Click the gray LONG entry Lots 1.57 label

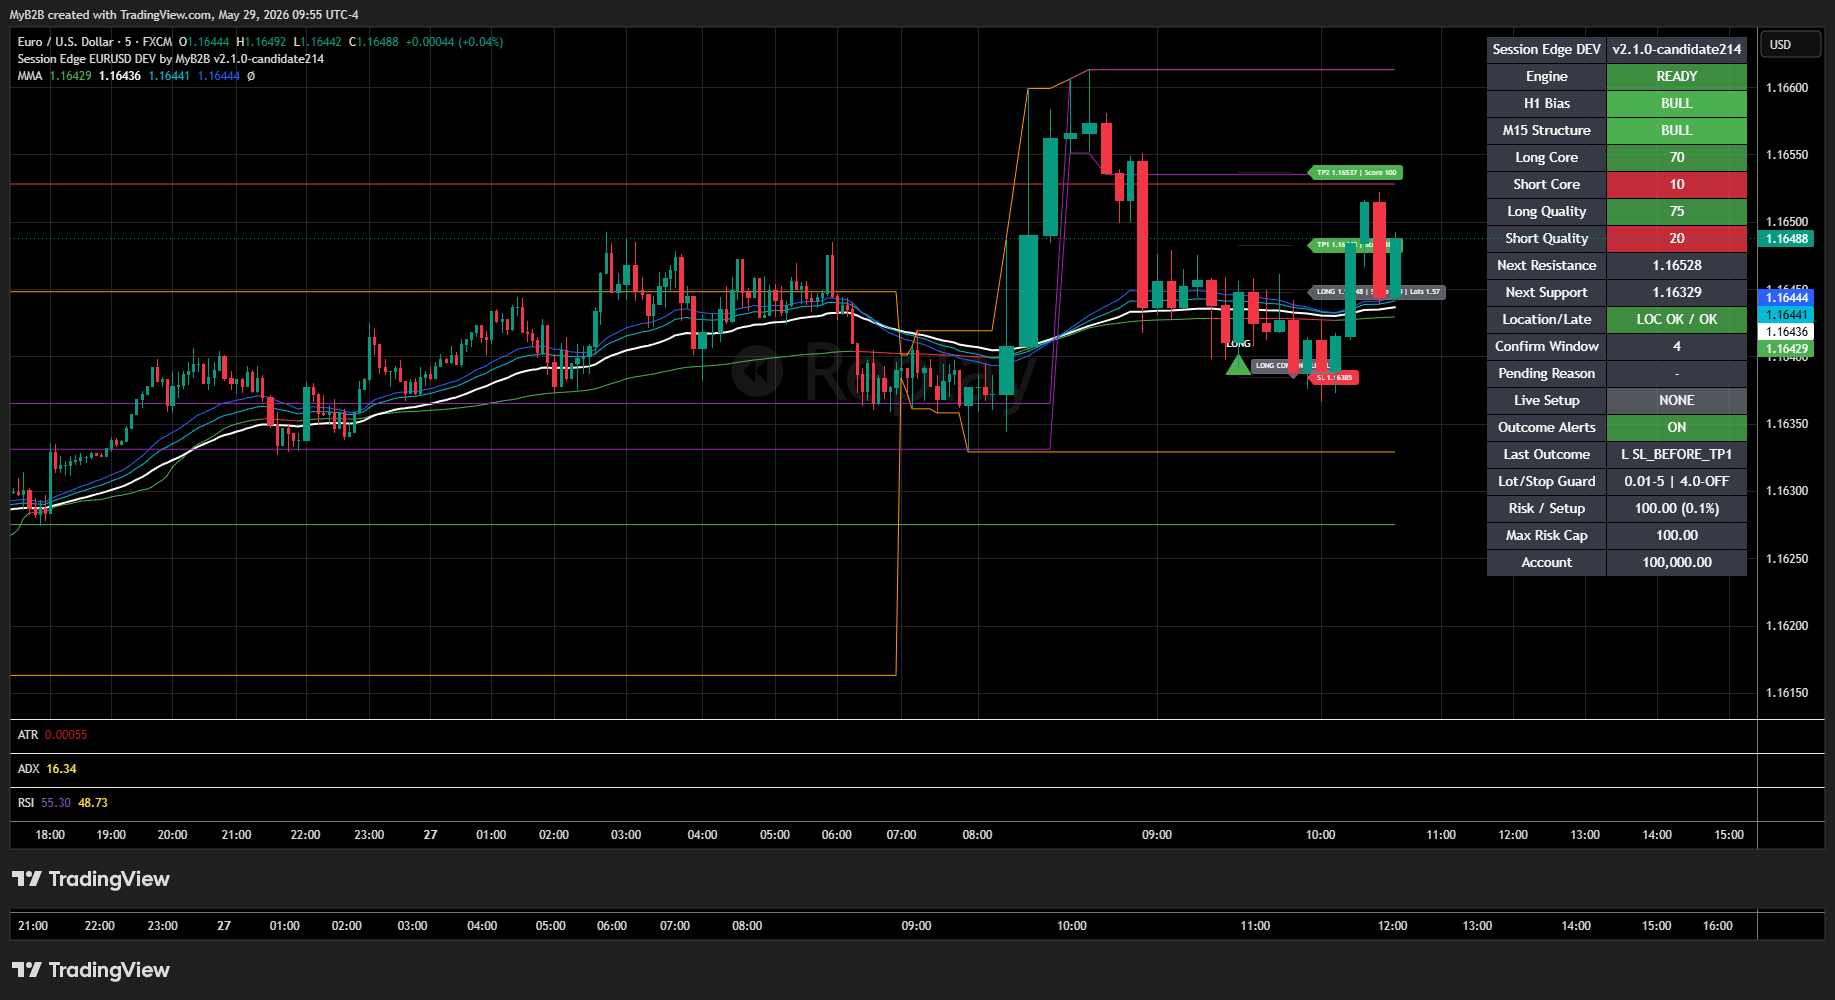point(1377,292)
